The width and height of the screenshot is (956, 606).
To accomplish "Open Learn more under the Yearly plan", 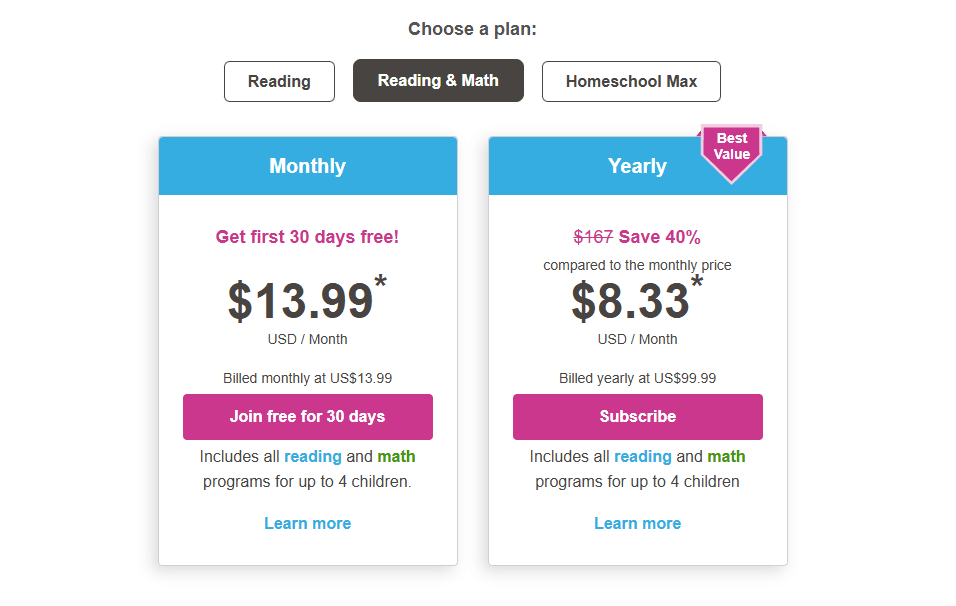I will [637, 523].
